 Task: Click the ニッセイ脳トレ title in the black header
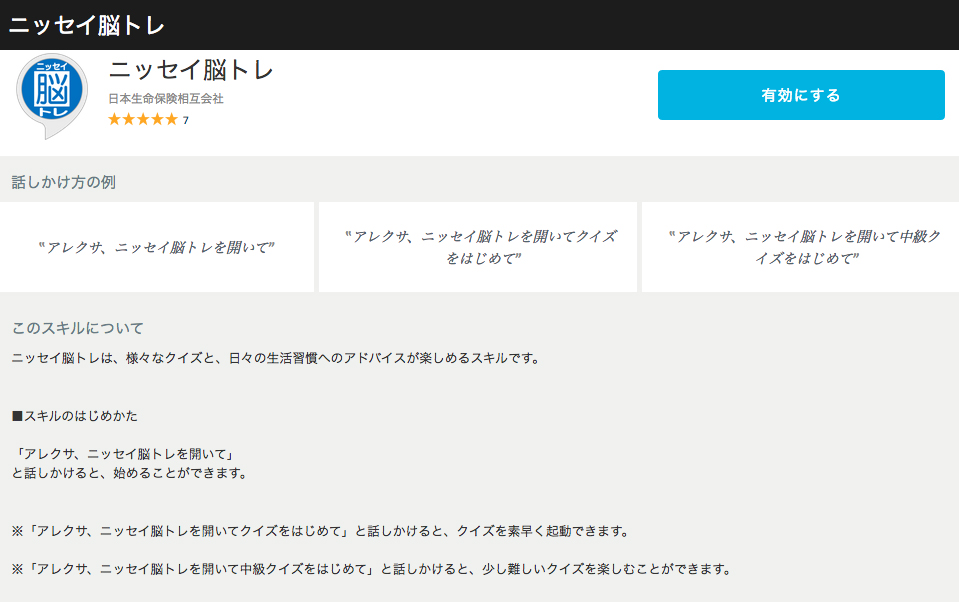tap(87, 26)
